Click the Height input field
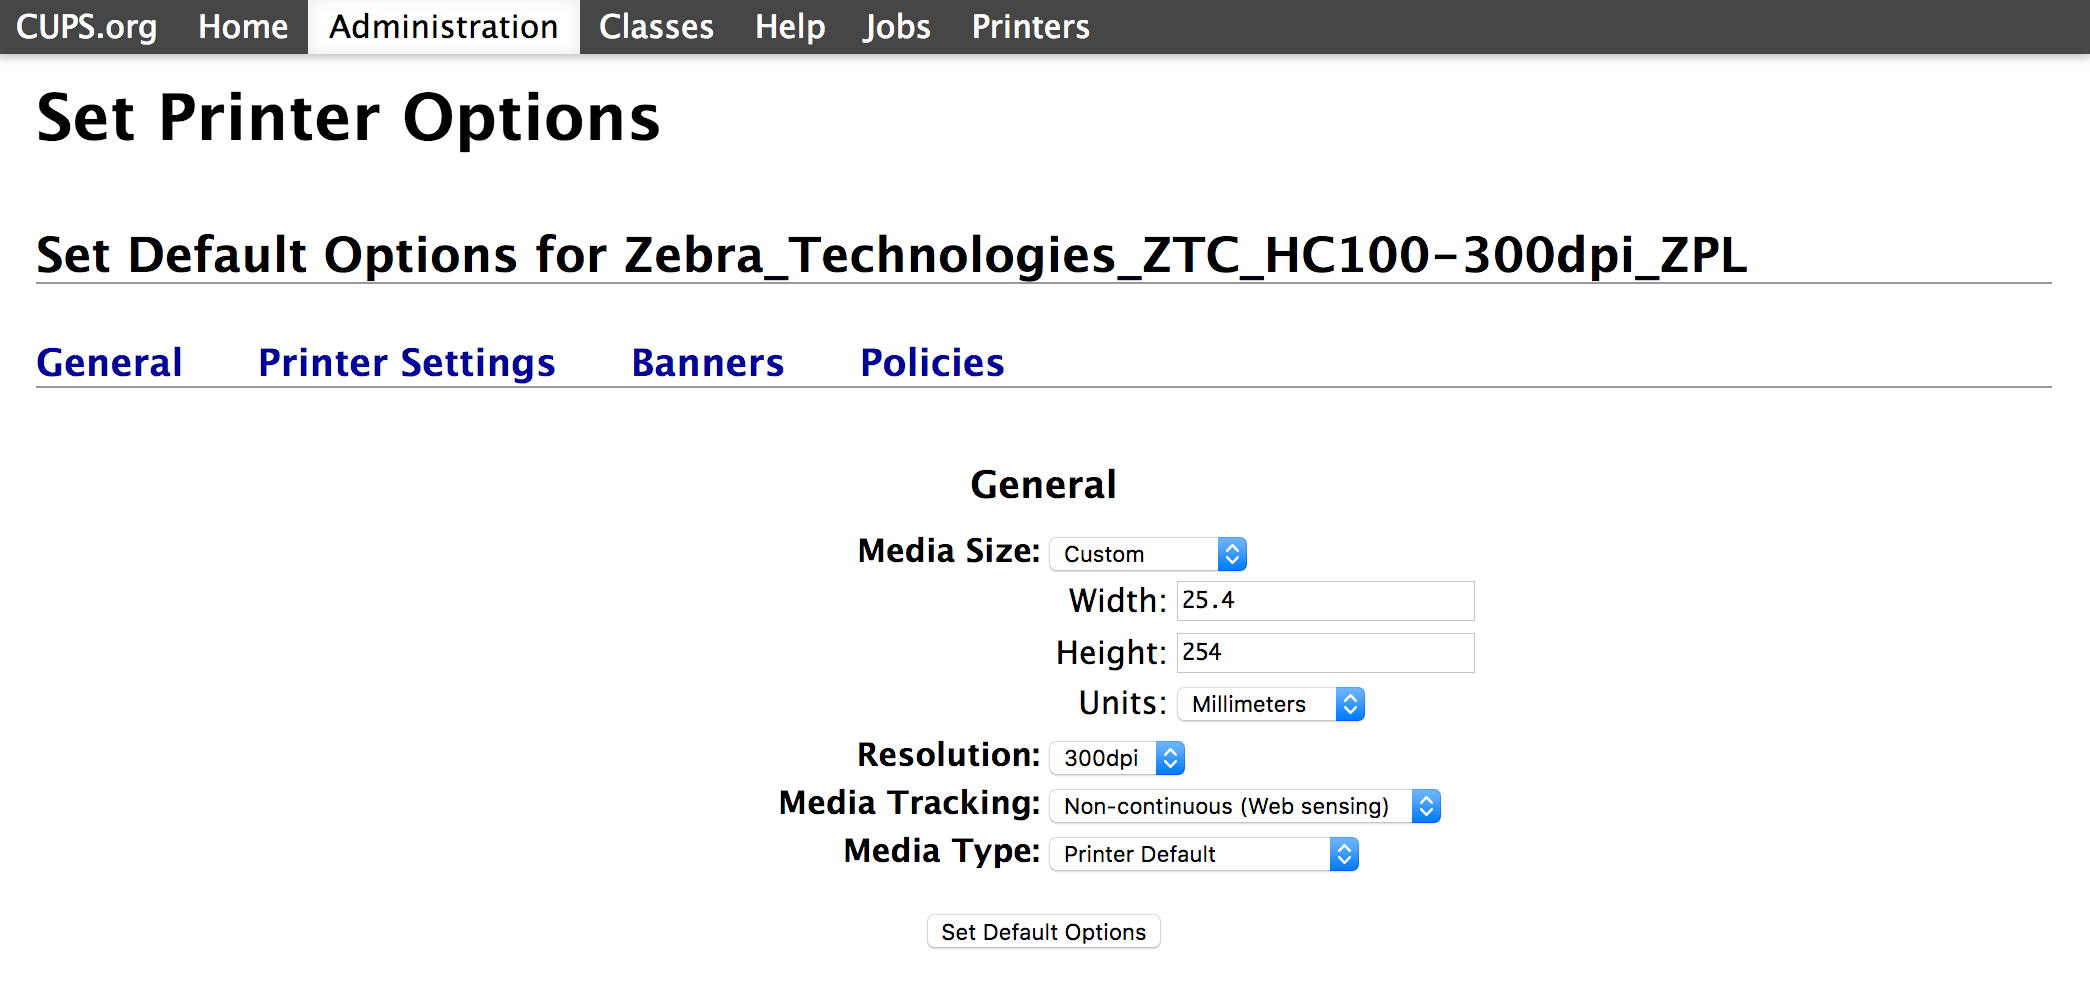 click(x=1326, y=653)
